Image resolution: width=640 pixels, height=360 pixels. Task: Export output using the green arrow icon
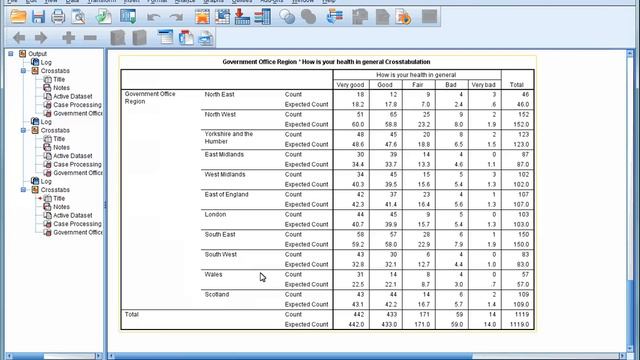click(104, 17)
